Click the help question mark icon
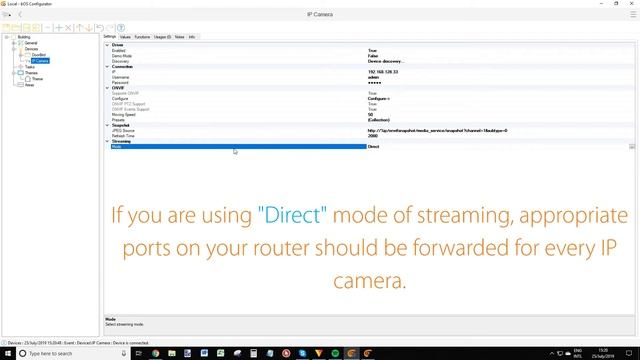 coord(121,28)
